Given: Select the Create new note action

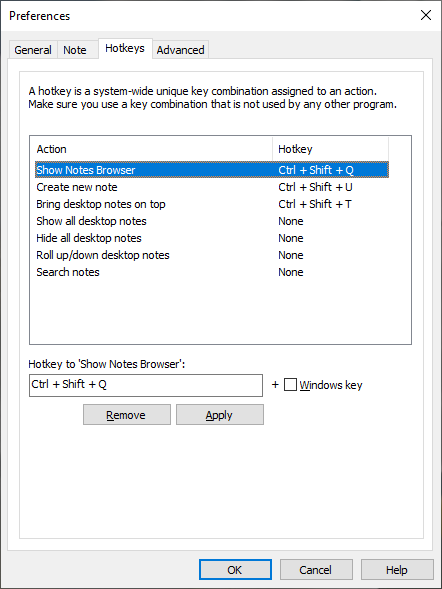Looking at the screenshot, I should point(212,187).
